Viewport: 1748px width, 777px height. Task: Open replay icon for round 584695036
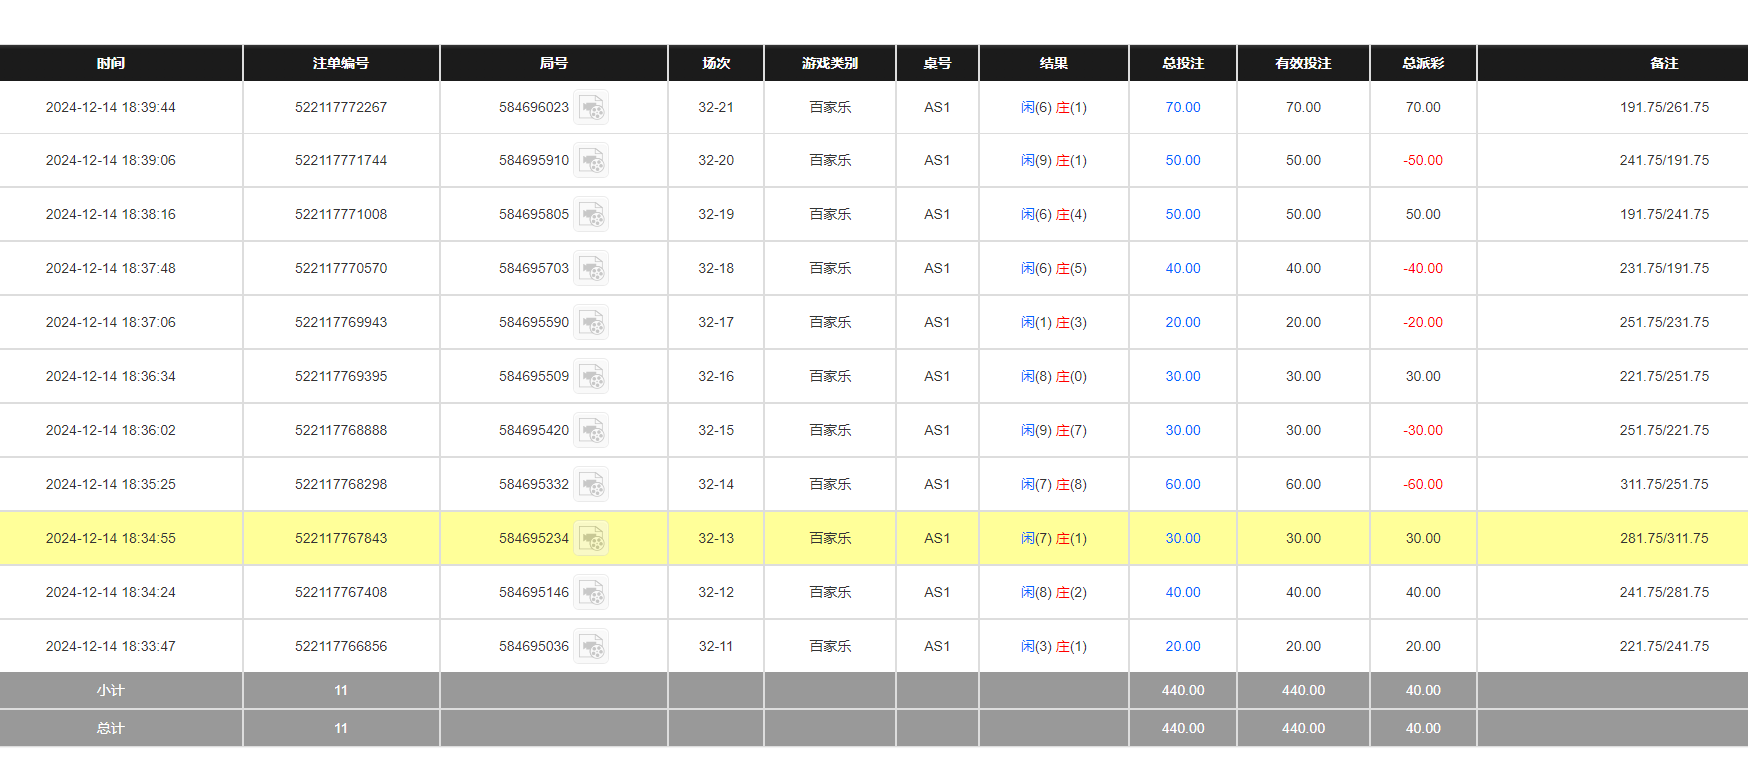[592, 647]
